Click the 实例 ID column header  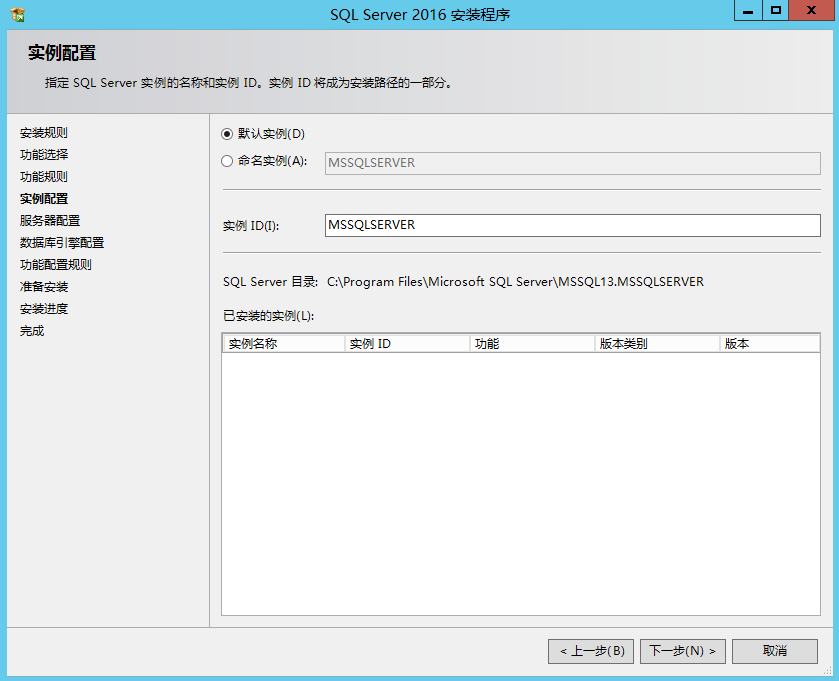(408, 343)
